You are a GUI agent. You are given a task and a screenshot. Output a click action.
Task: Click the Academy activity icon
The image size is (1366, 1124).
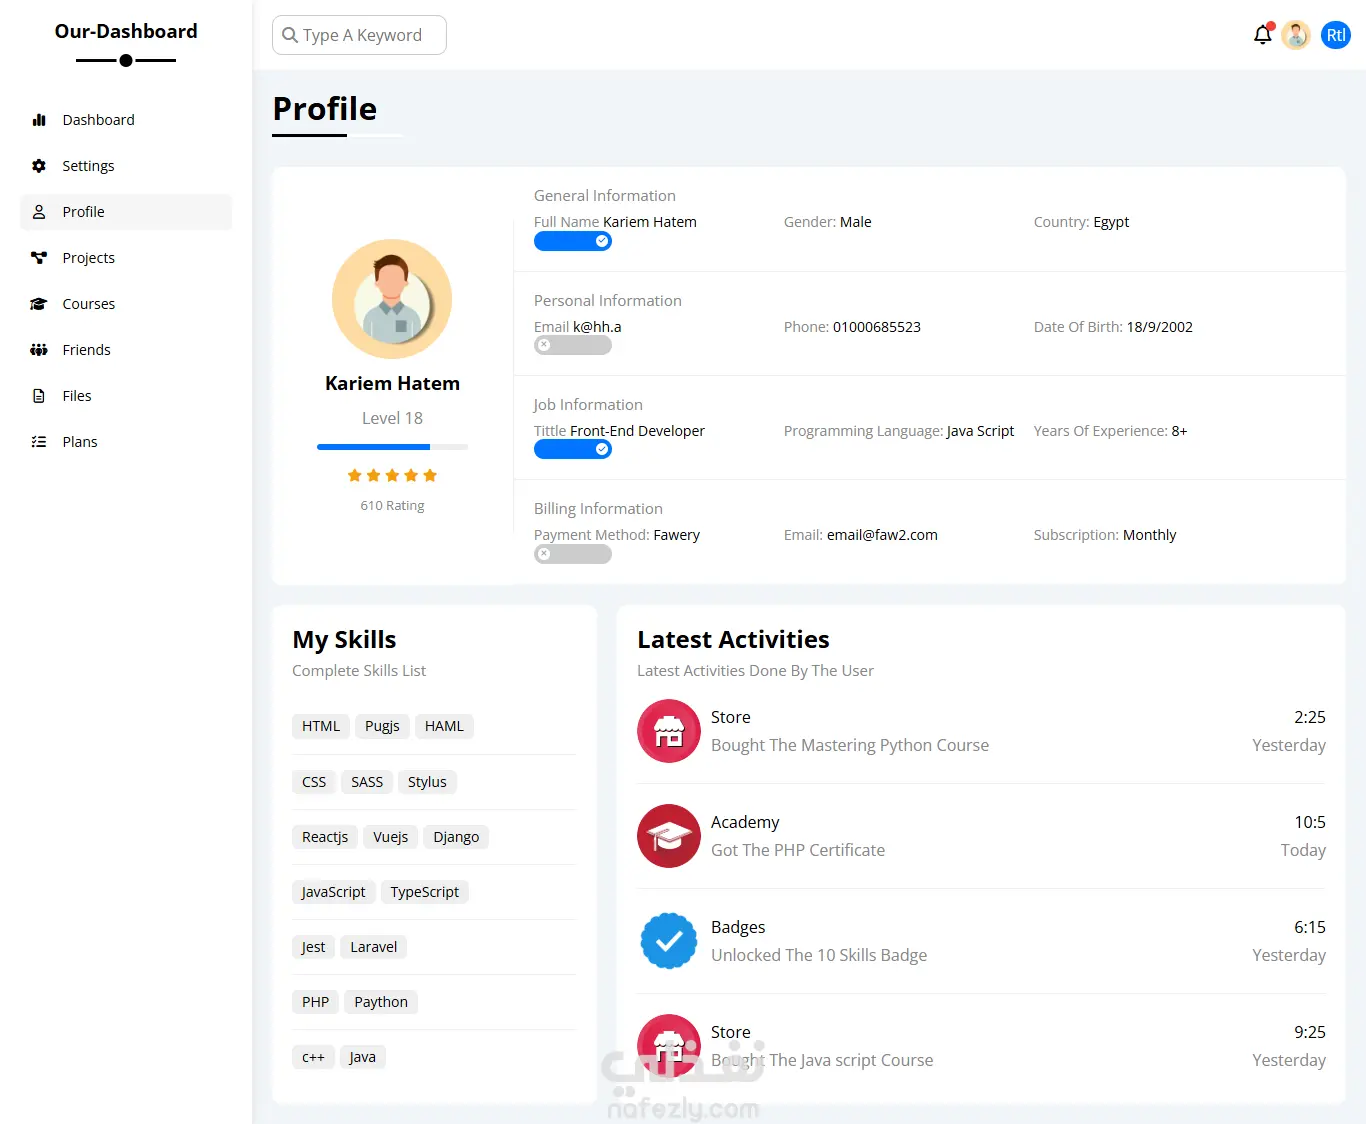tap(668, 836)
